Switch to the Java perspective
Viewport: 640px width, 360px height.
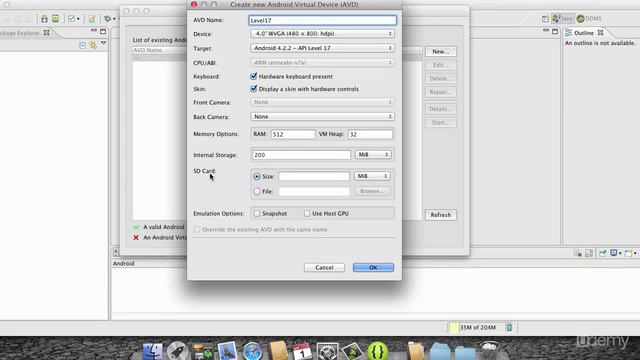click(562, 18)
